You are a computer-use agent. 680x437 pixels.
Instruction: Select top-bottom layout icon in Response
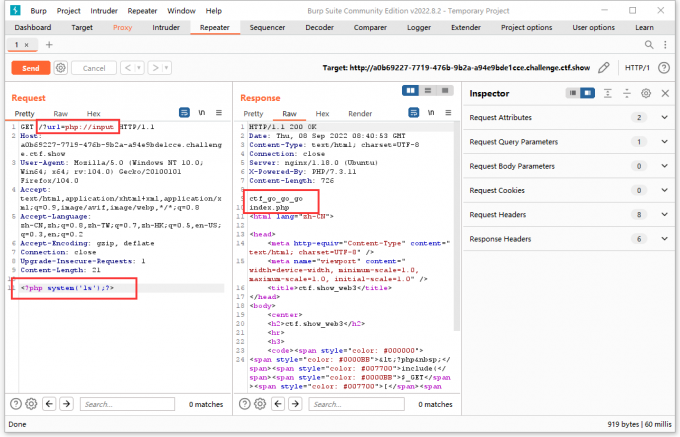click(428, 90)
